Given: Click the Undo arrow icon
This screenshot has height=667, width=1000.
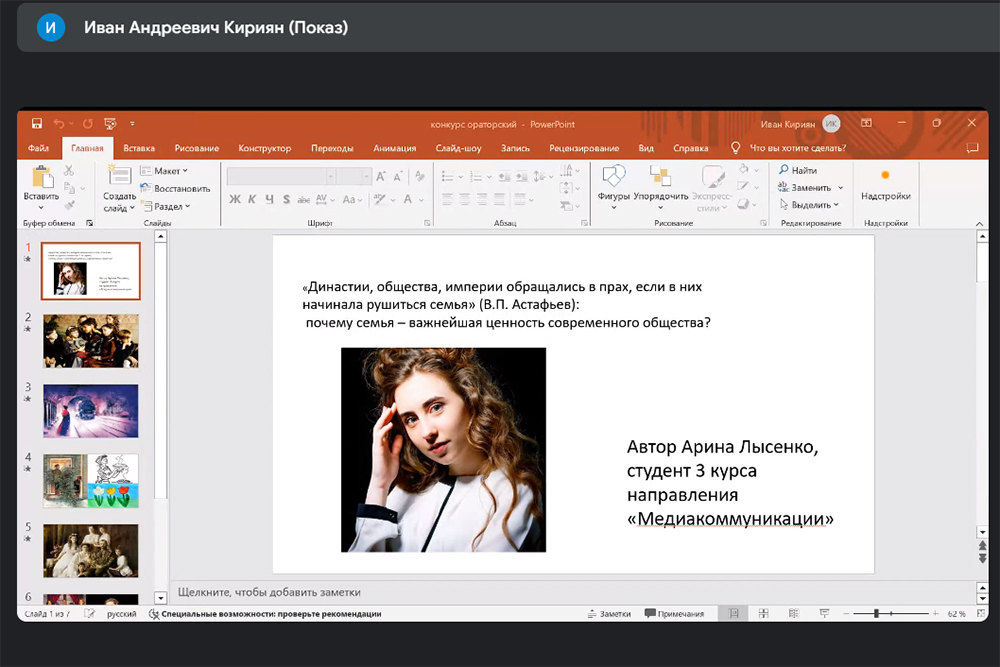Looking at the screenshot, I should tap(59, 123).
